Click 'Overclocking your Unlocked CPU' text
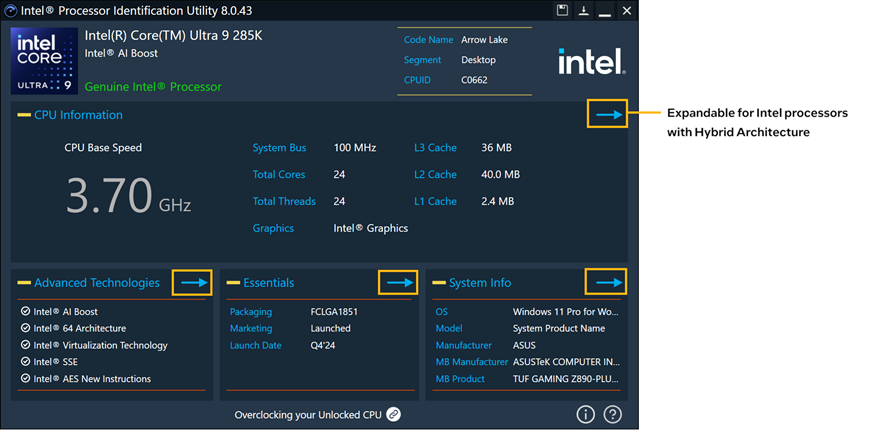 click(x=309, y=414)
